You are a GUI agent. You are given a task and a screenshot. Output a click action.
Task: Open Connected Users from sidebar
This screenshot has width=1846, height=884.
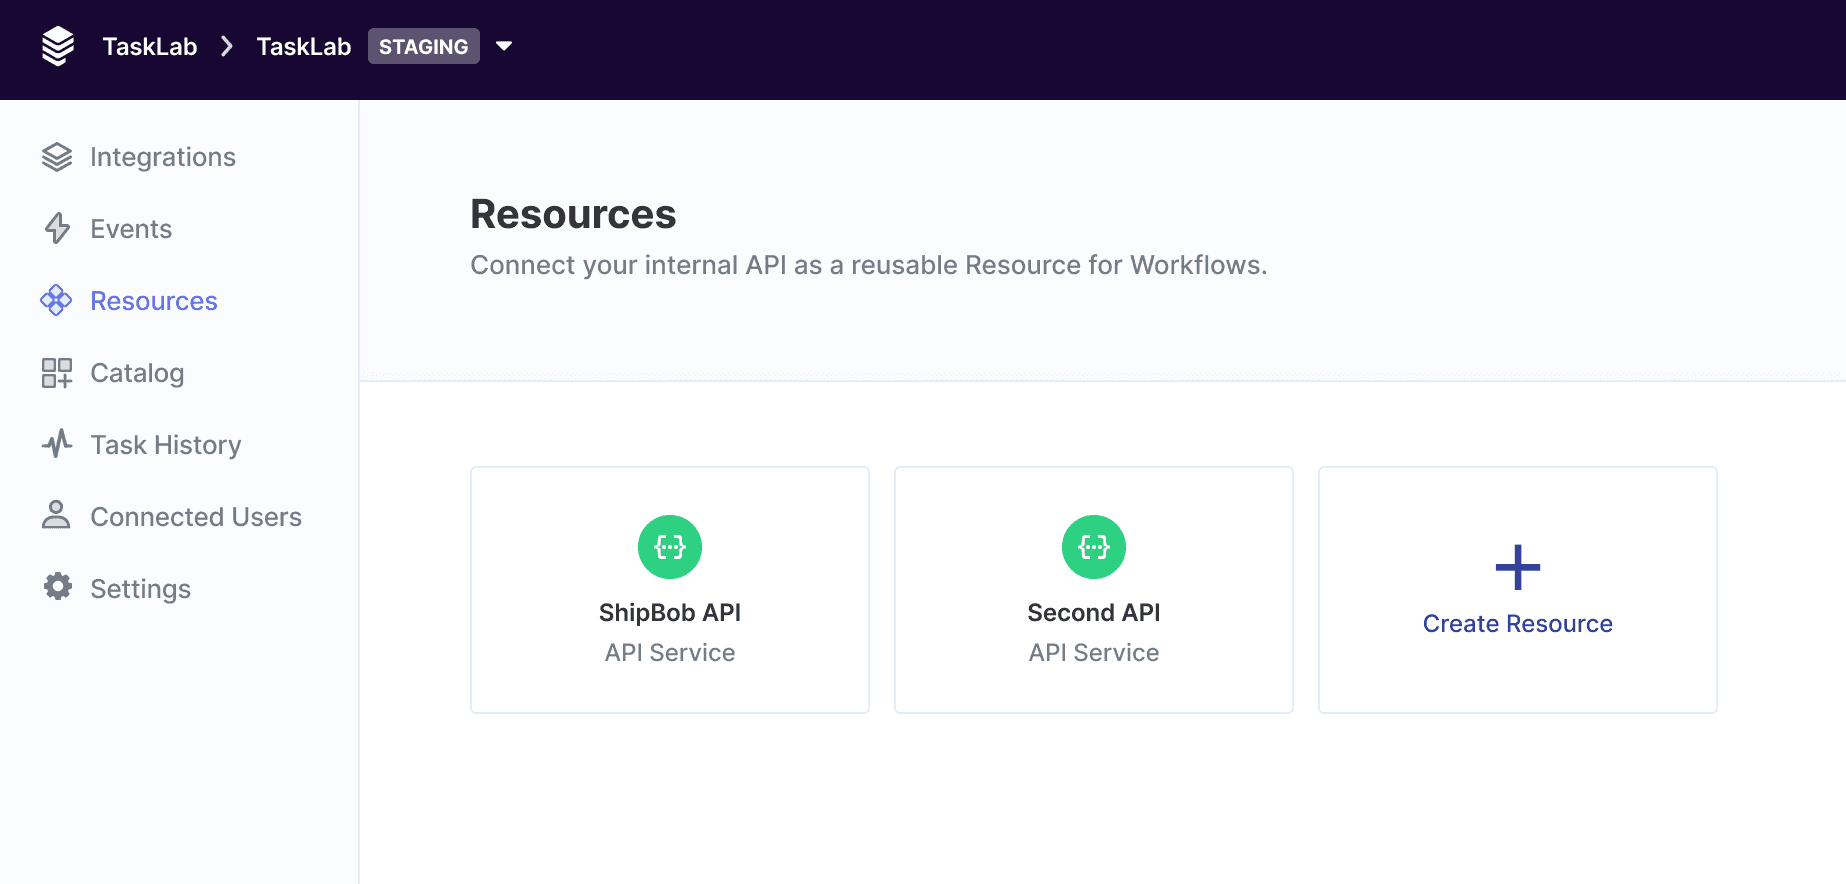196,517
